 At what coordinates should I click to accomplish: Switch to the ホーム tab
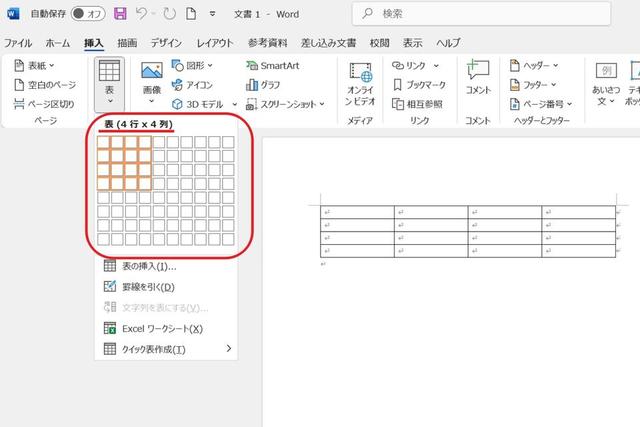(x=58, y=43)
